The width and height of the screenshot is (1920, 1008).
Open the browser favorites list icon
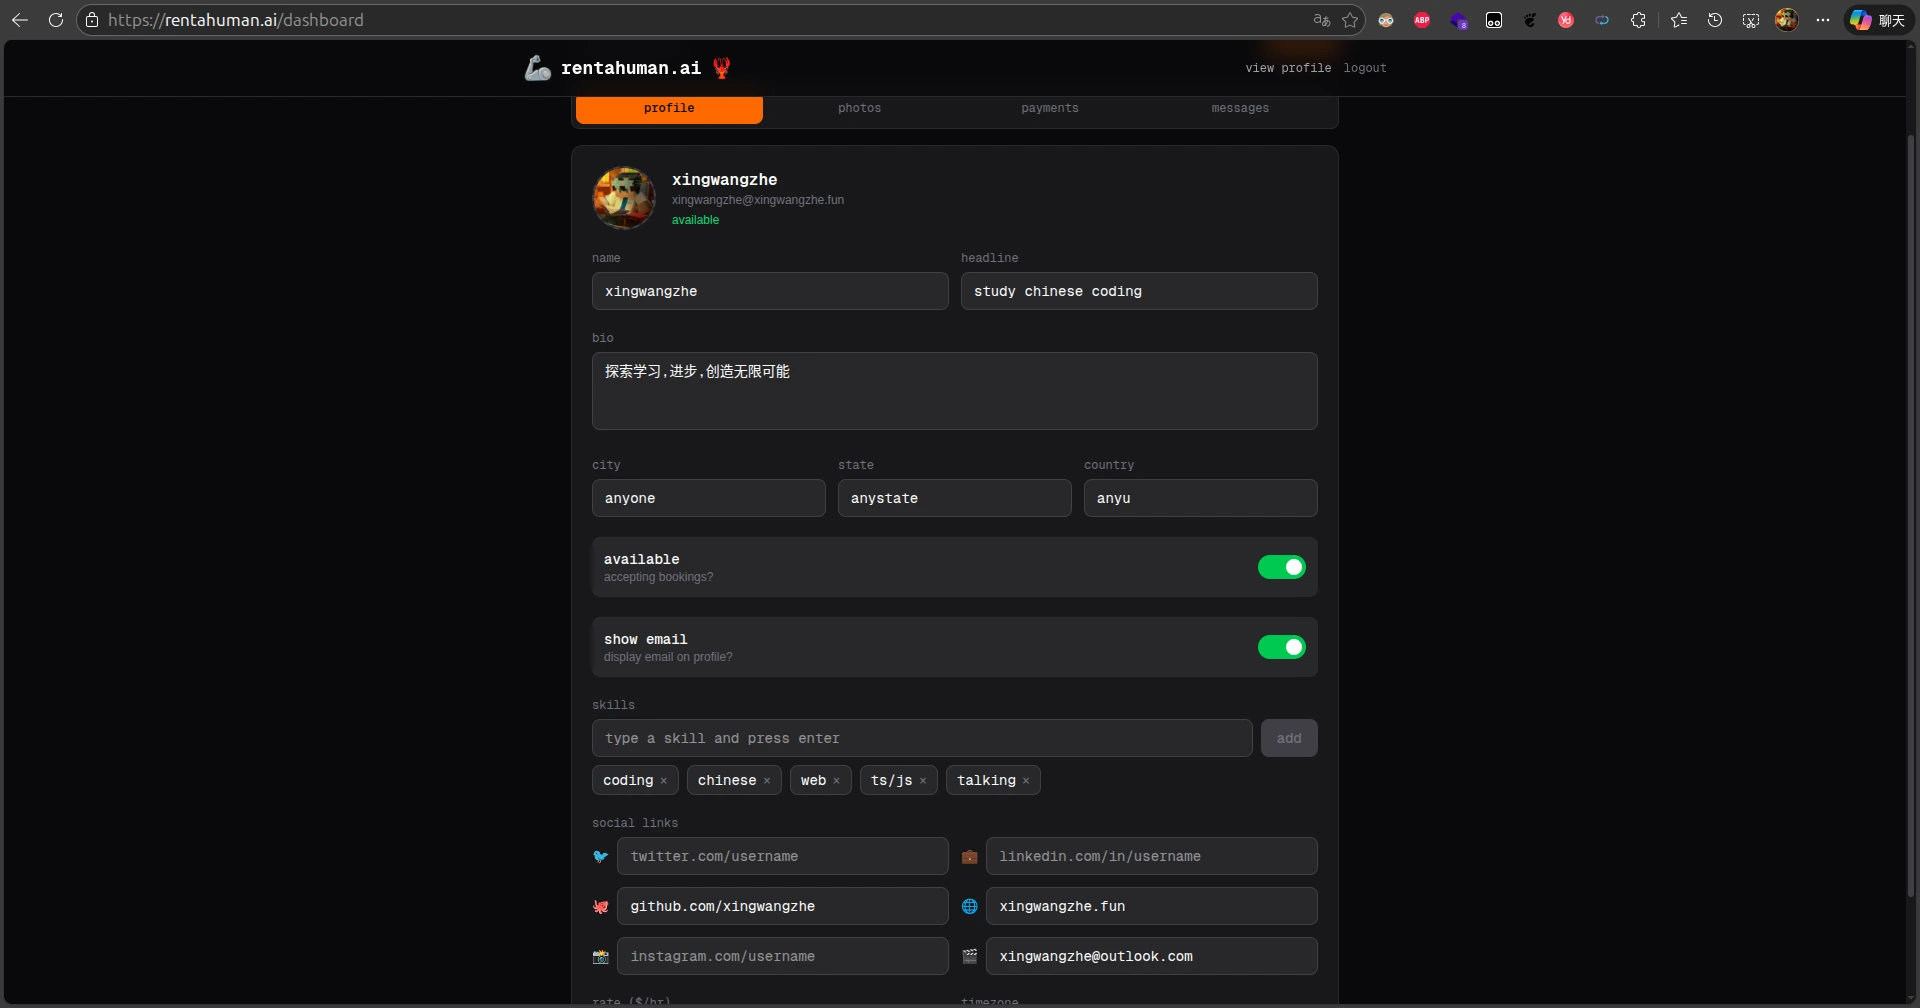[1679, 20]
